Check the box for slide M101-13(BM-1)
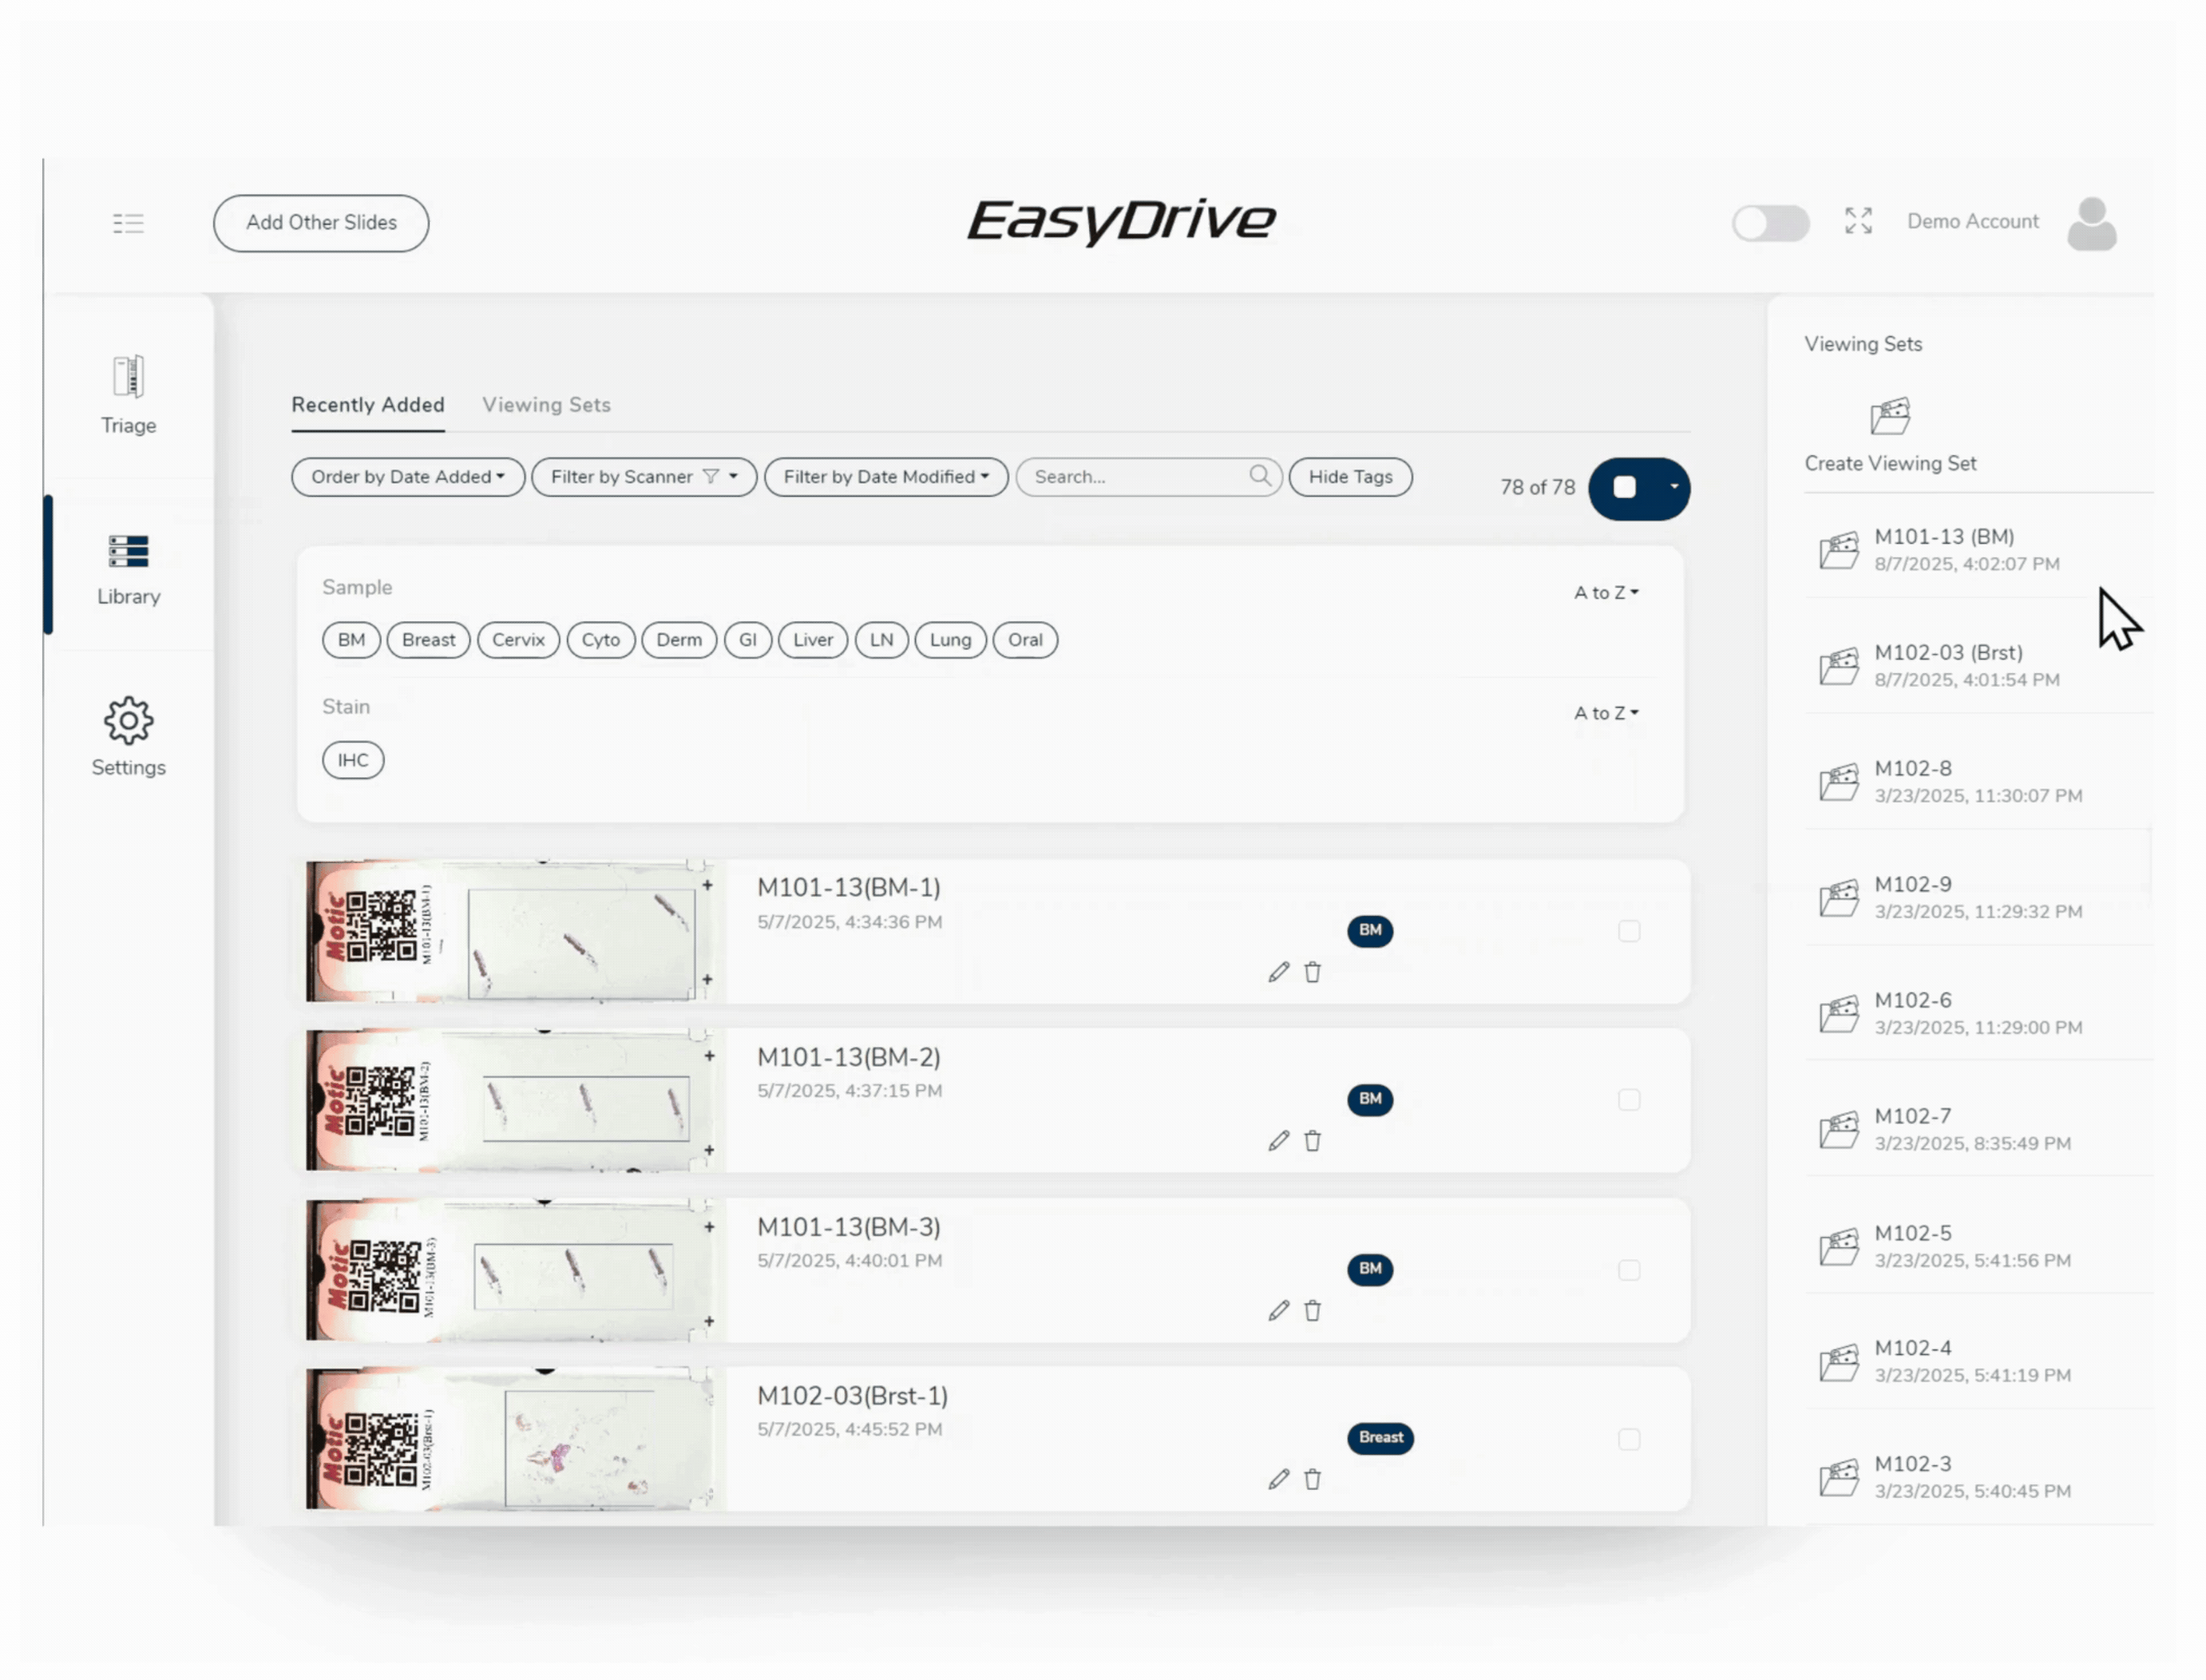Viewport: 2206px width, 1680px height. [1629, 931]
